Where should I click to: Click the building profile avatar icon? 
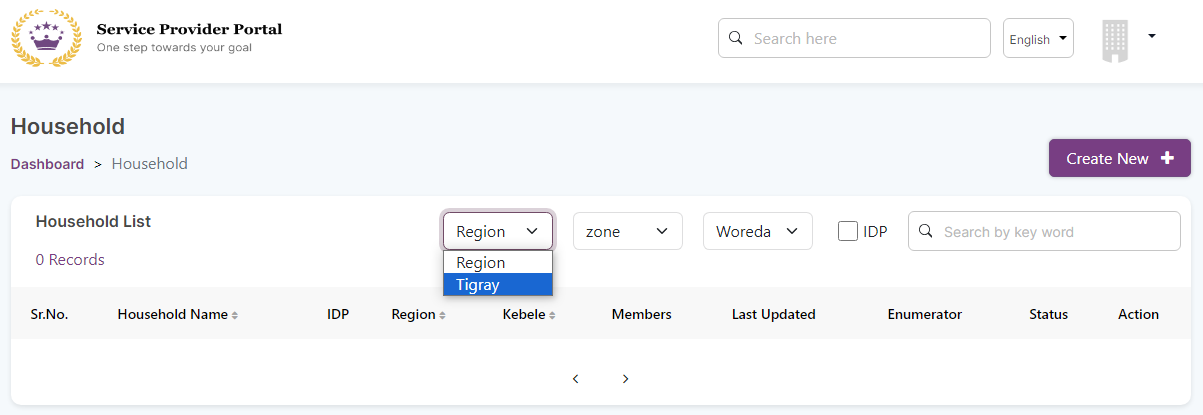pos(1114,40)
